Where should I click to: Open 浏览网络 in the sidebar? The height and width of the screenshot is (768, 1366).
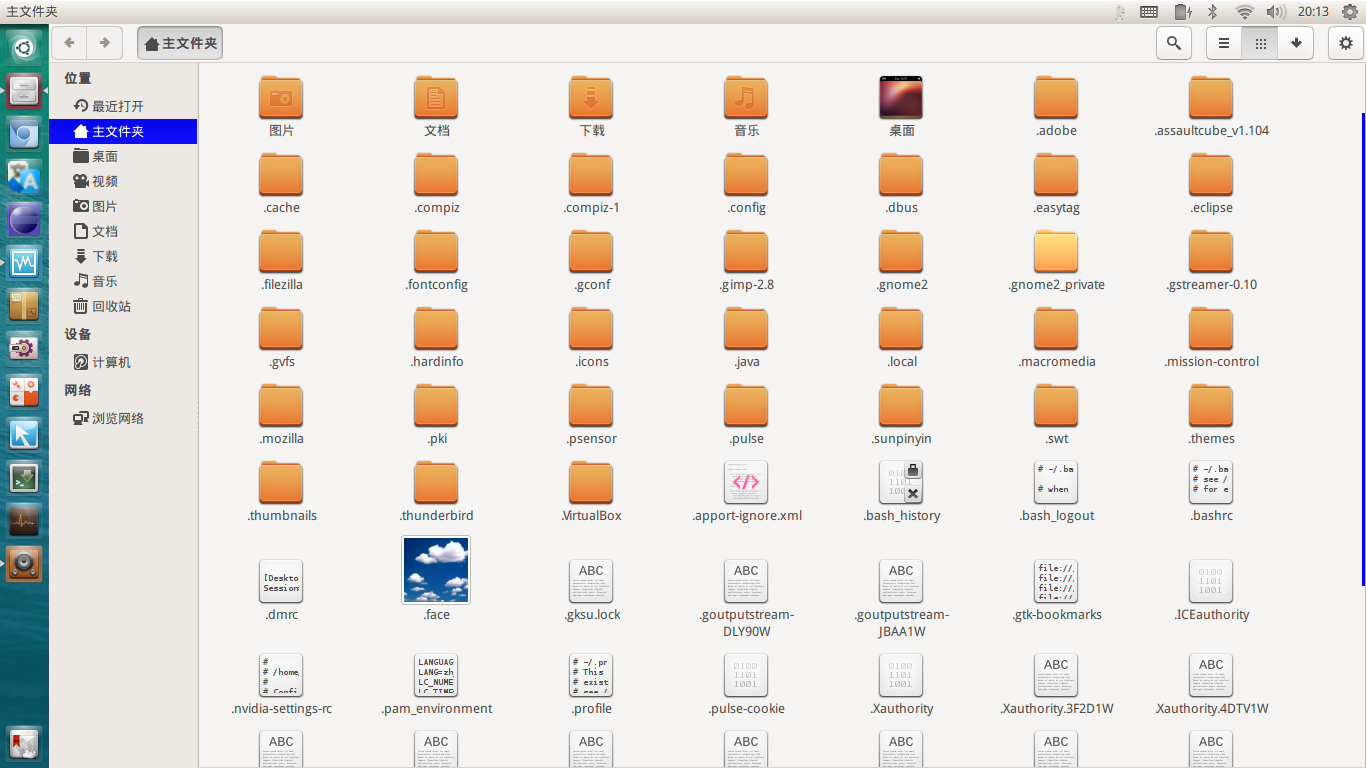[123, 418]
